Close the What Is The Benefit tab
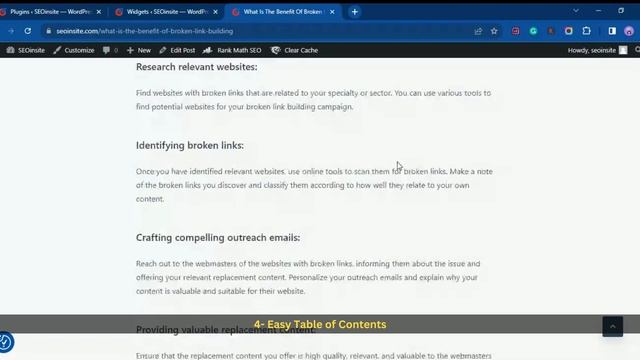This screenshot has height=360, width=640. coord(332,12)
